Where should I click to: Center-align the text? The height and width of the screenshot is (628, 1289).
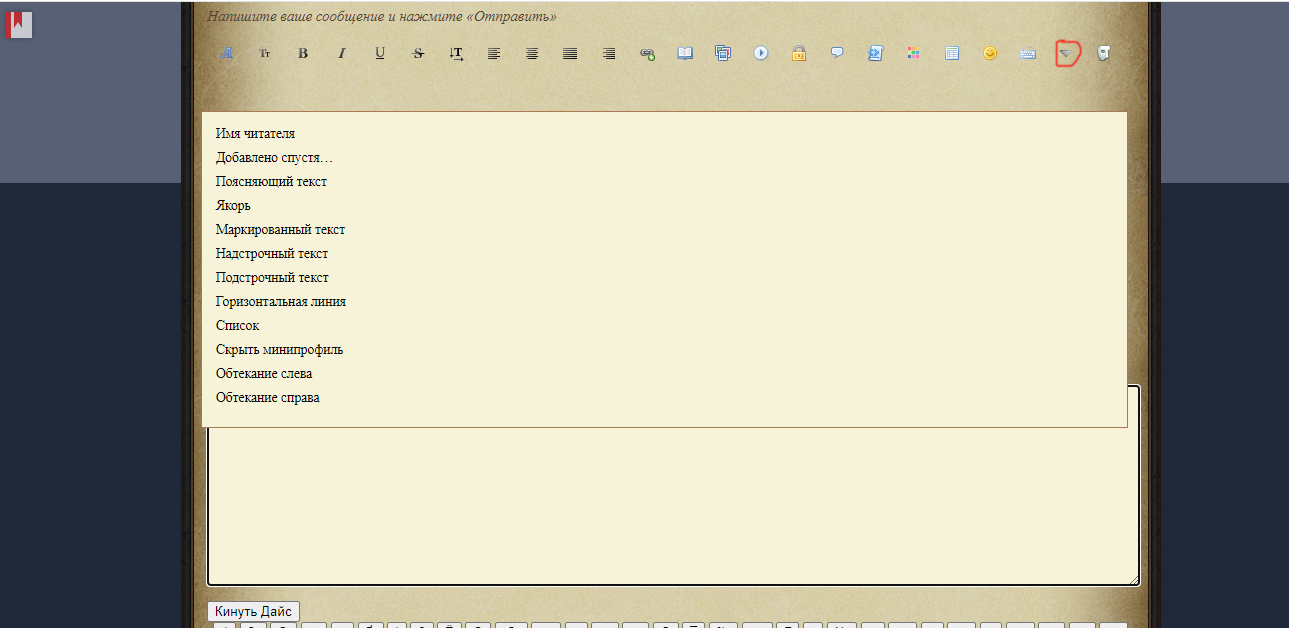click(x=532, y=54)
